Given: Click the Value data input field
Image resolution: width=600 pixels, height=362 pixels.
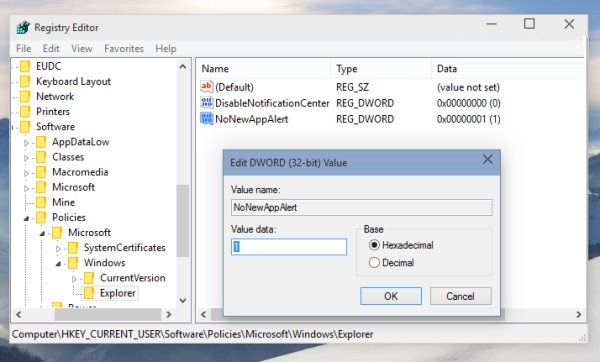Looking at the screenshot, I should point(289,247).
